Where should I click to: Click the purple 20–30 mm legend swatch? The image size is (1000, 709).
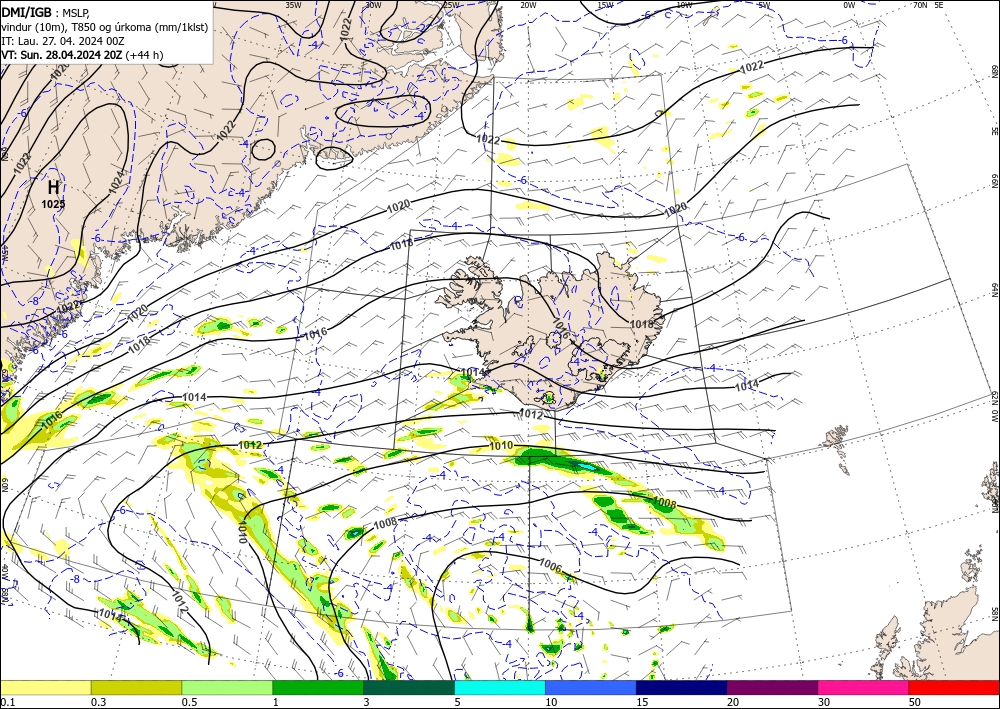click(x=772, y=687)
